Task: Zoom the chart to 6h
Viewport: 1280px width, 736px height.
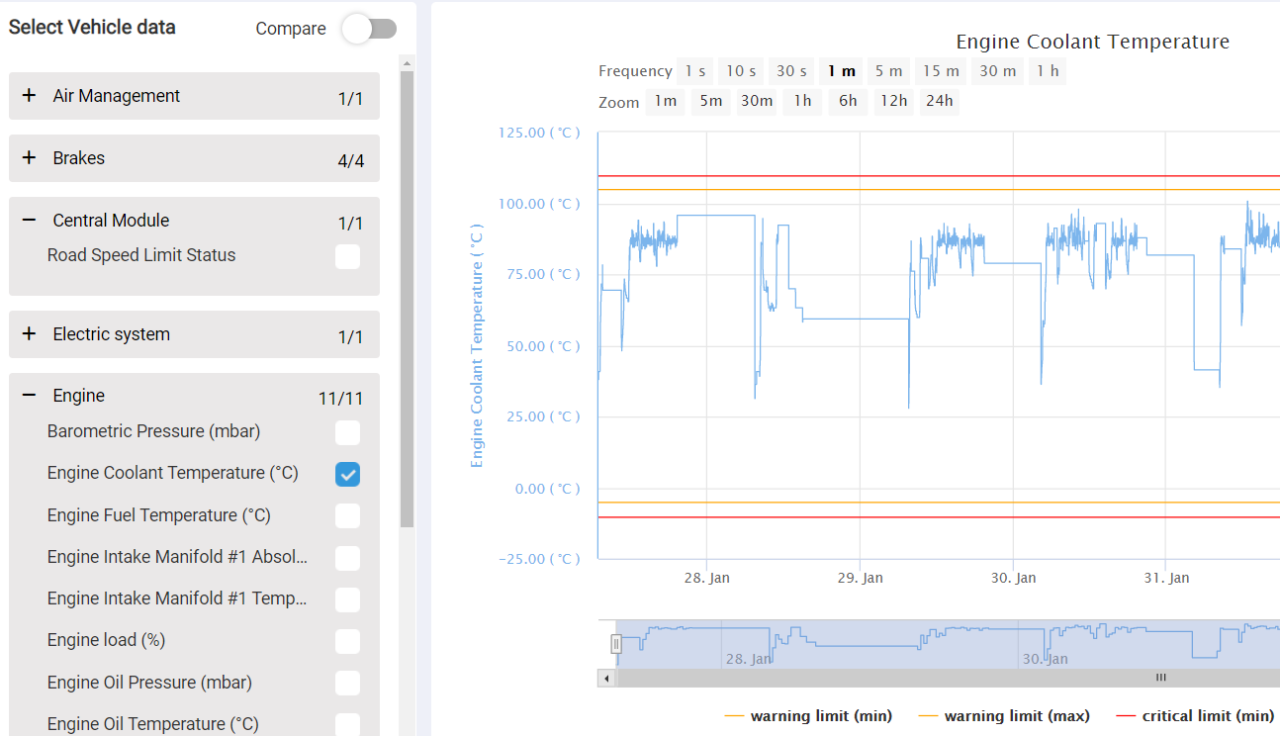Action: pyautogui.click(x=847, y=101)
